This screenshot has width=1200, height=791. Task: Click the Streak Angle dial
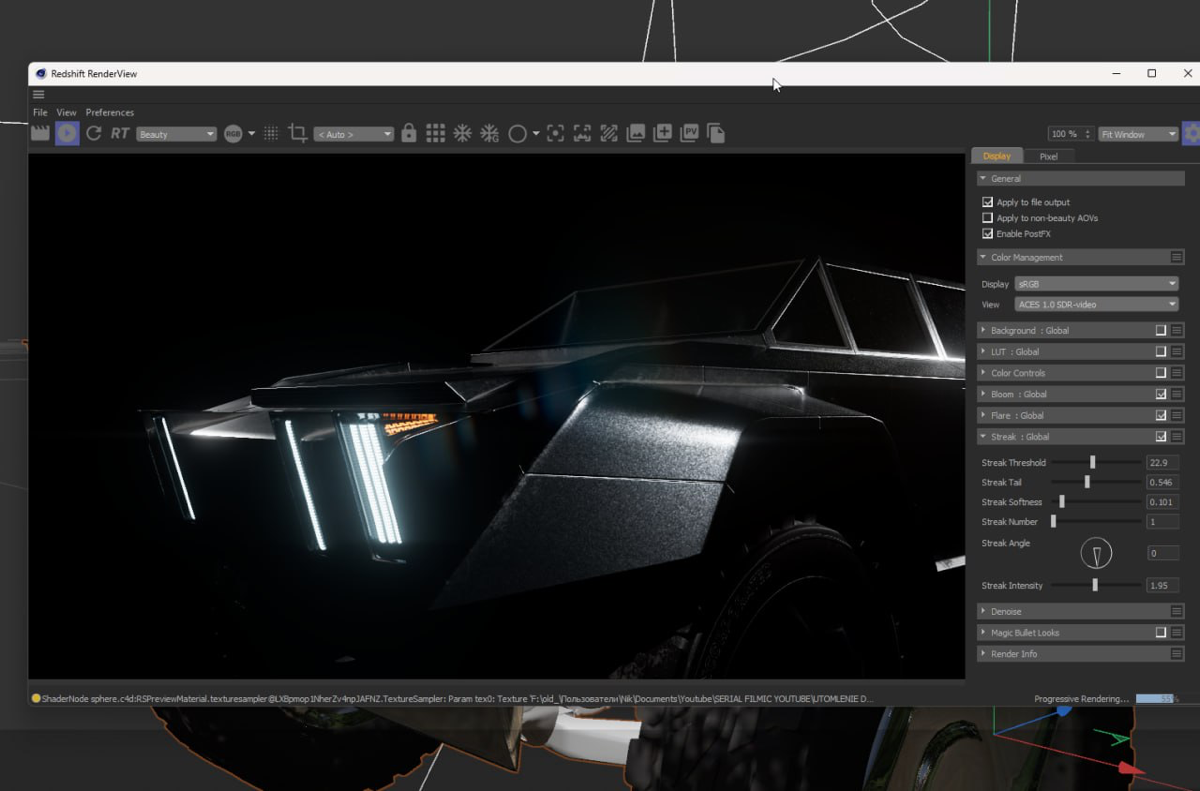(1096, 553)
